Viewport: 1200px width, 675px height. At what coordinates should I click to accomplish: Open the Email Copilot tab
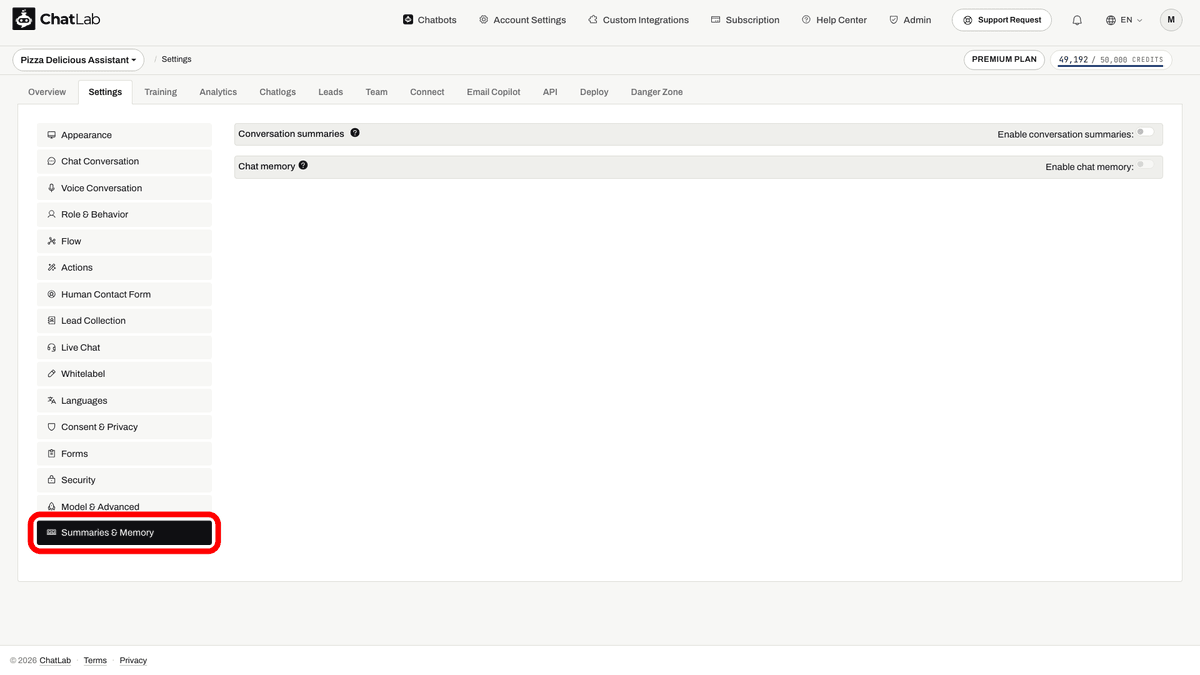[494, 92]
